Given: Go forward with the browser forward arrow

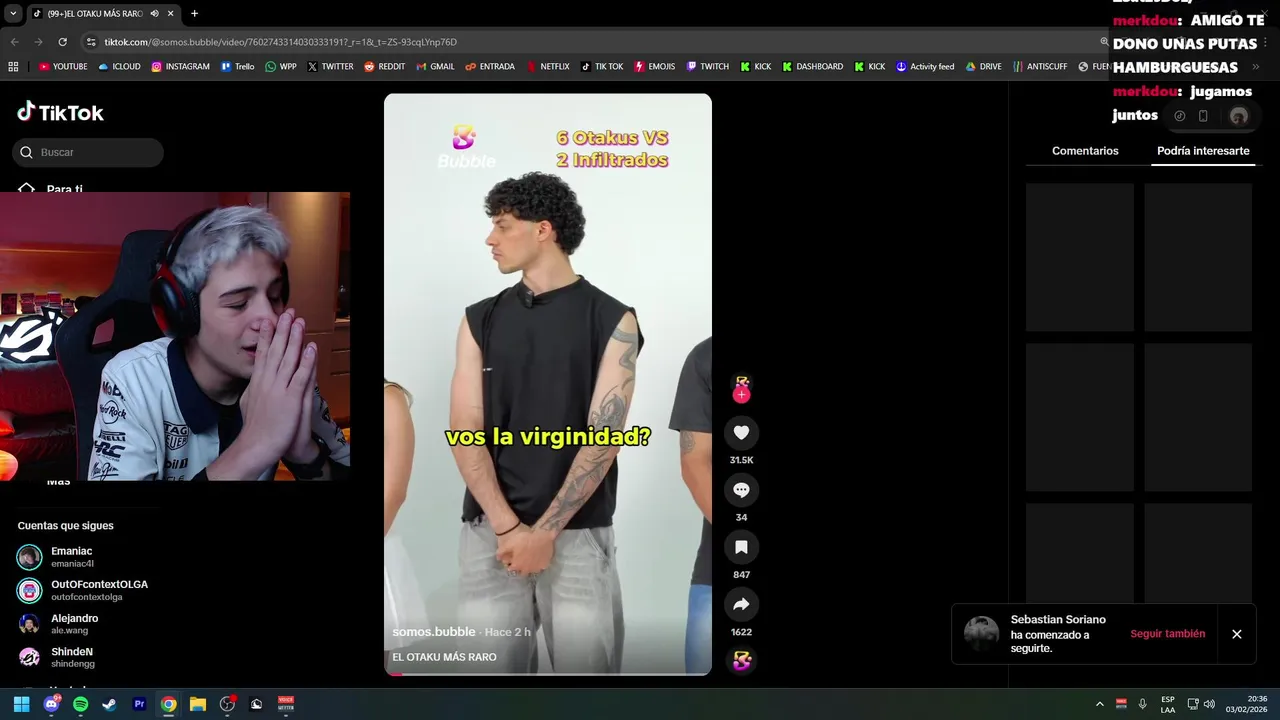Looking at the screenshot, I should pos(38,42).
